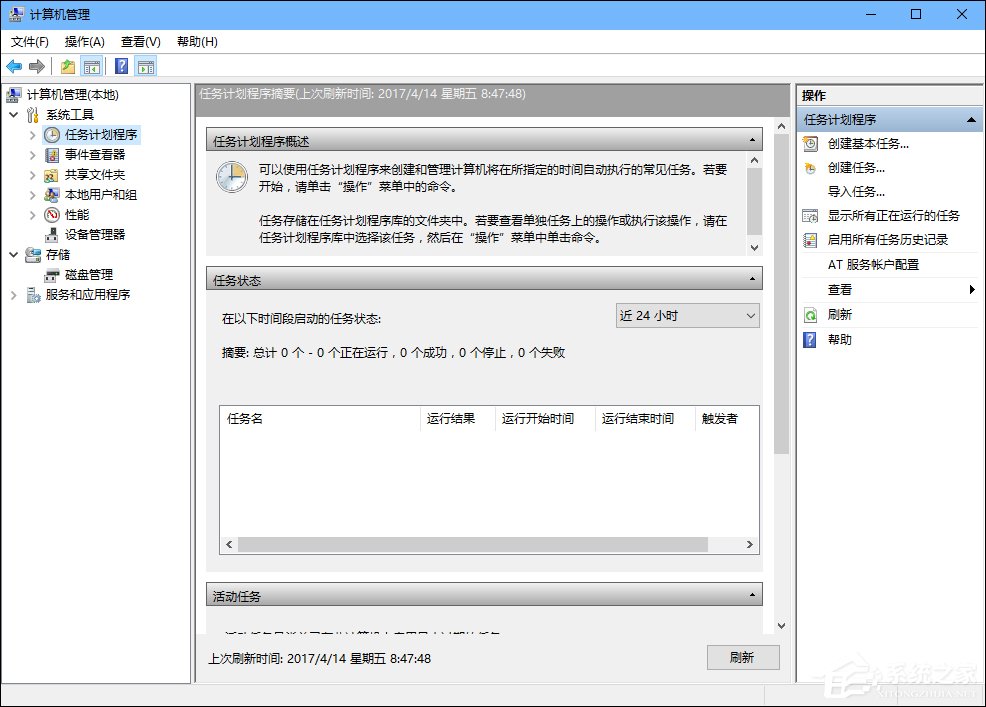The height and width of the screenshot is (707, 986).
Task: Open the 操作(A) menu
Action: coord(84,42)
